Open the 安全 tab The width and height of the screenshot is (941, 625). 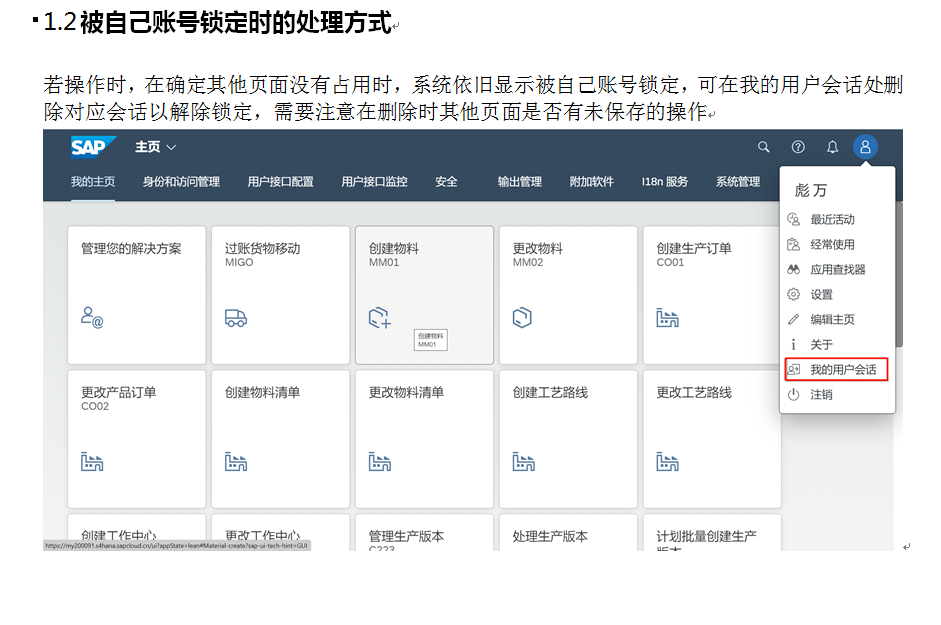click(446, 182)
